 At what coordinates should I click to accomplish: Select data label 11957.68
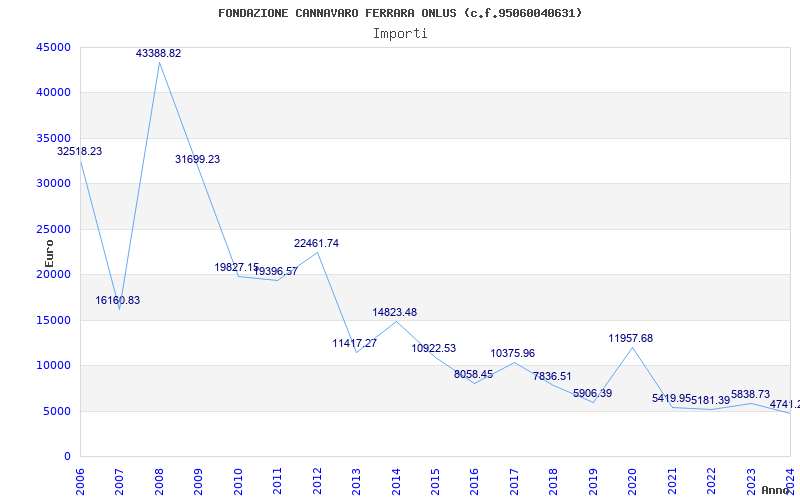click(631, 338)
